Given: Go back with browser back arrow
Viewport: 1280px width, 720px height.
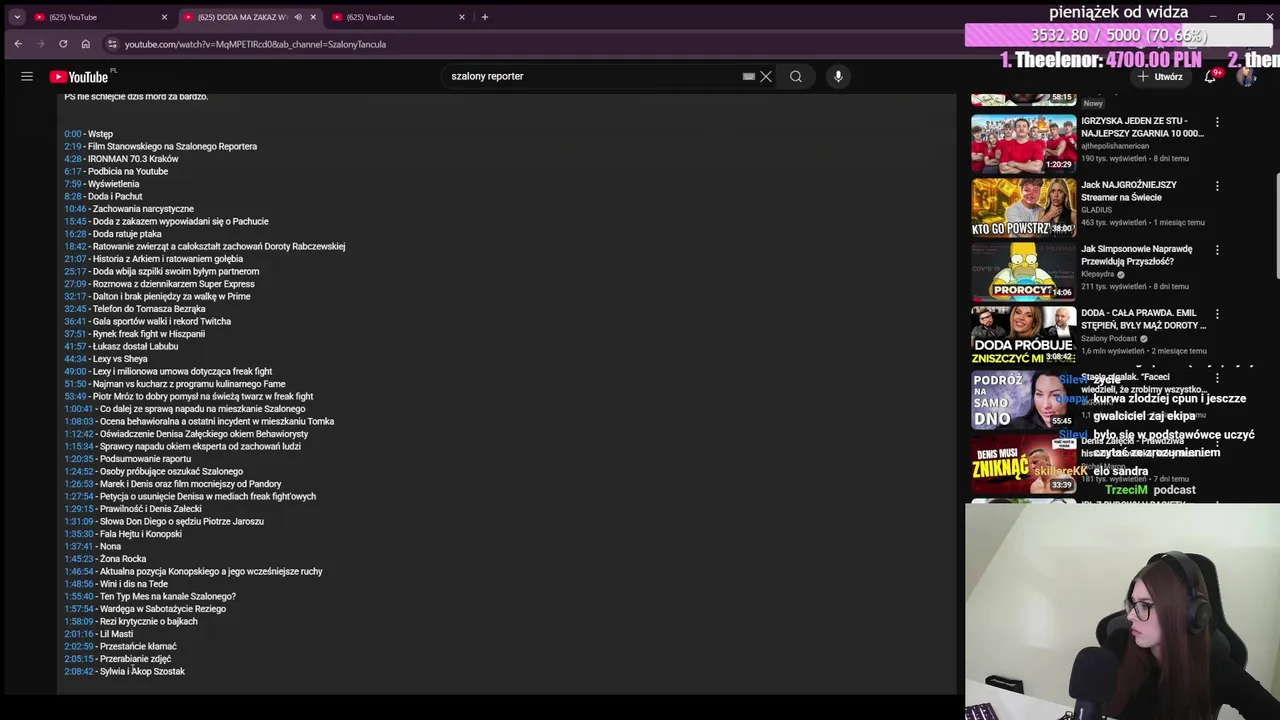Looking at the screenshot, I should pyautogui.click(x=18, y=44).
